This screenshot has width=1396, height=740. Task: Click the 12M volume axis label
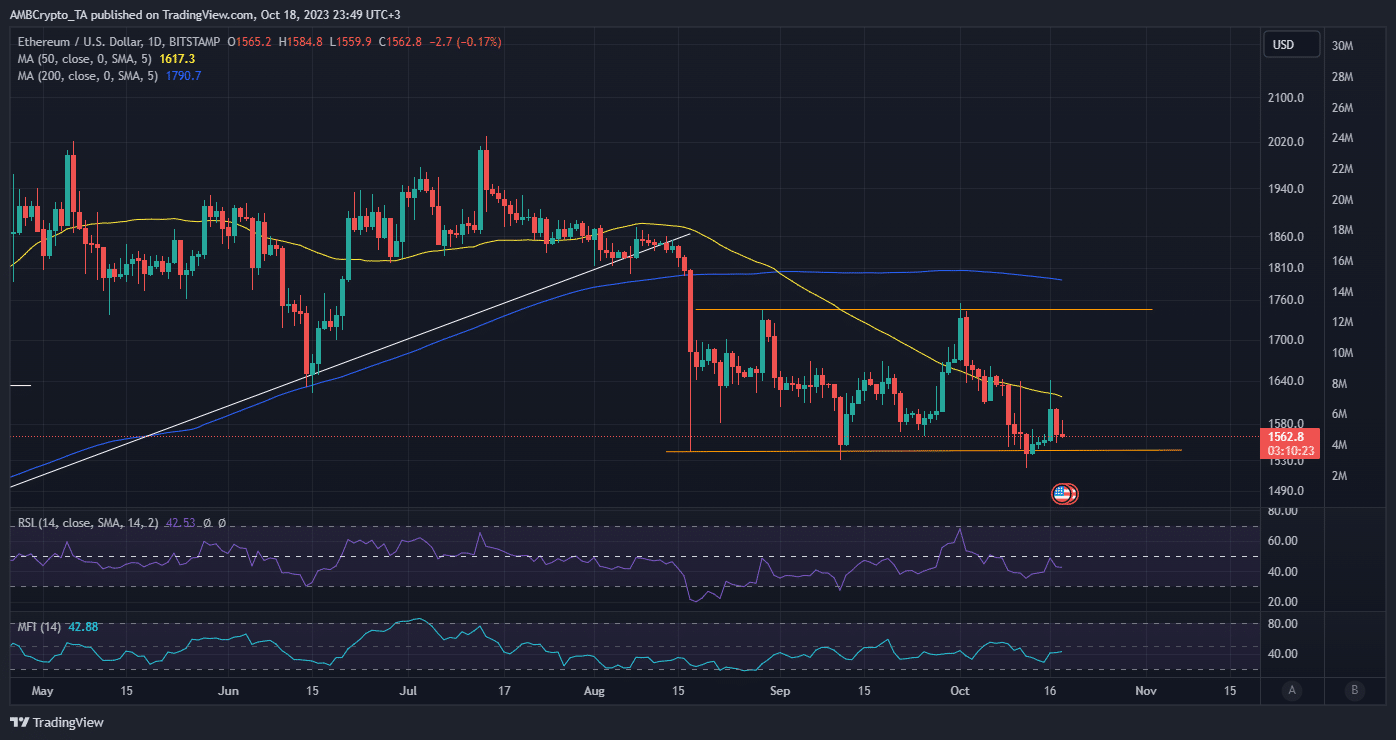pos(1342,322)
